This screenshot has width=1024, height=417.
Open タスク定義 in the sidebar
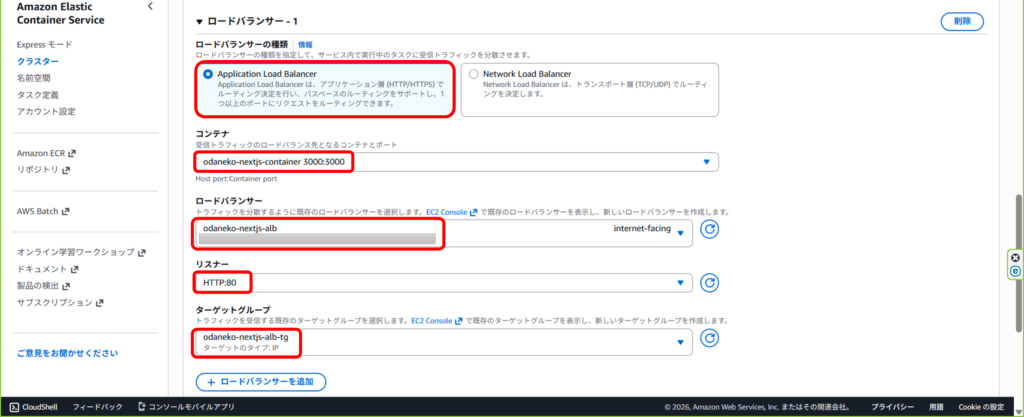pos(40,94)
